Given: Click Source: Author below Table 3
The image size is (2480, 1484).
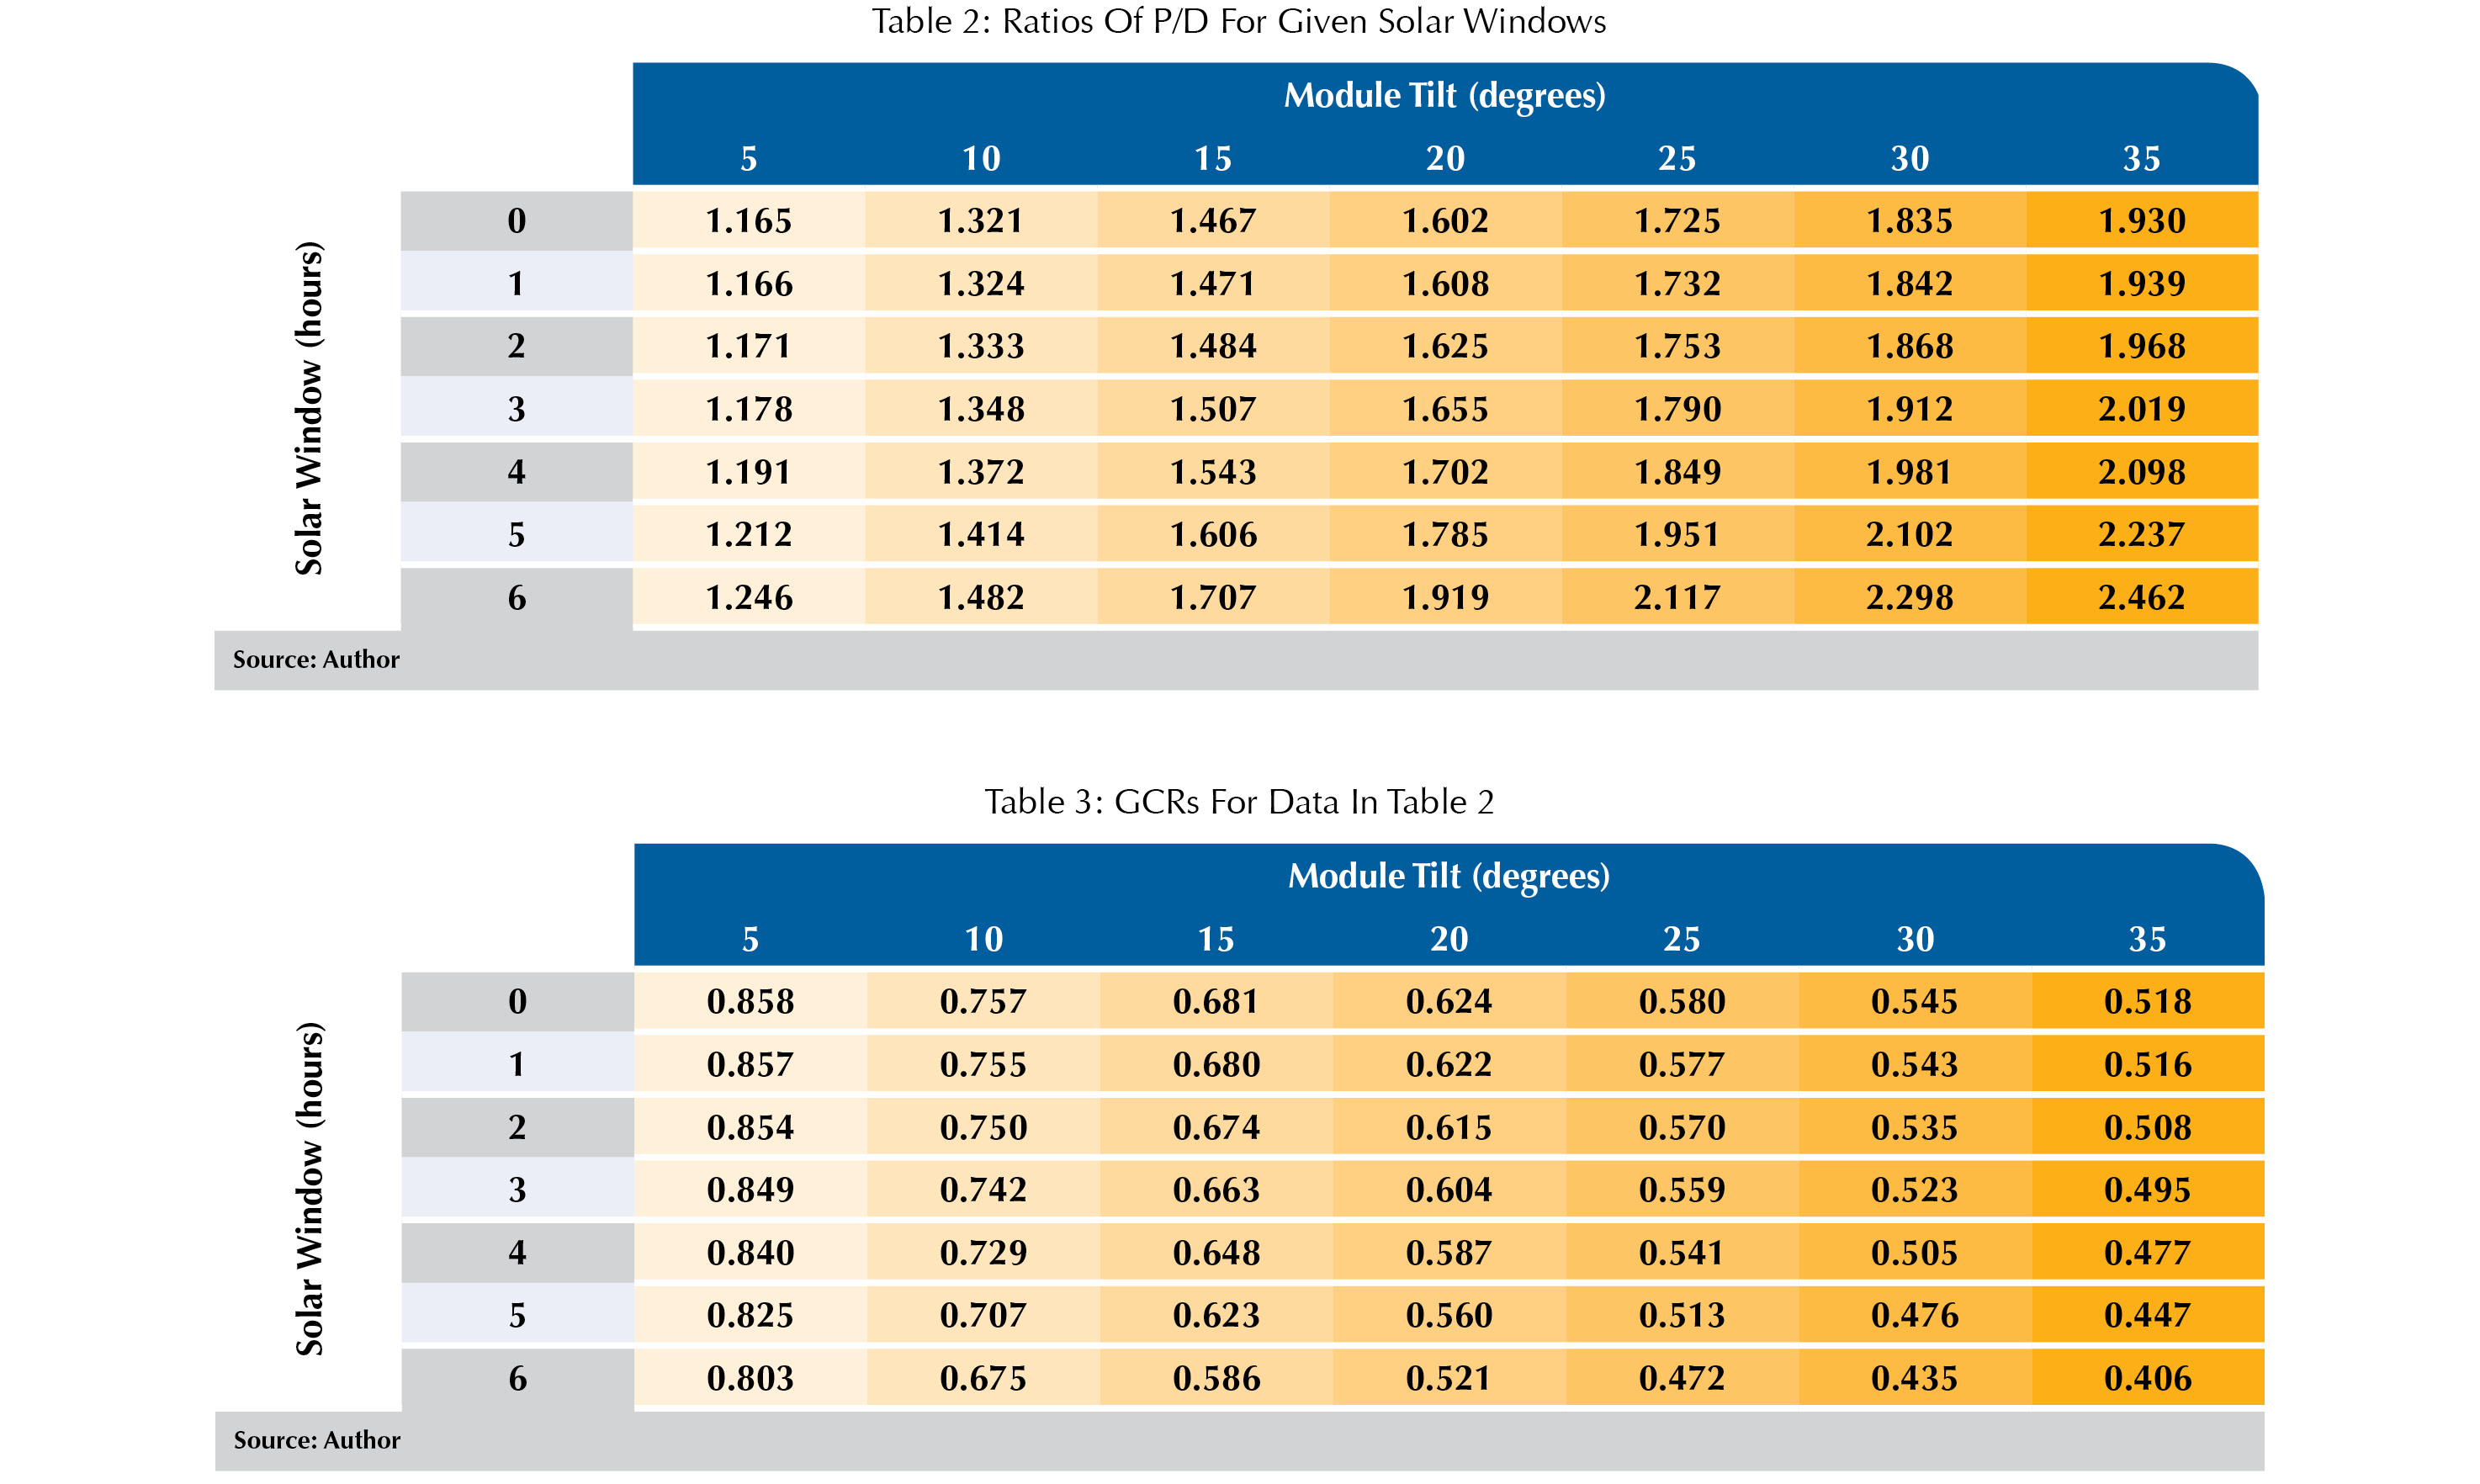Looking at the screenshot, I should coord(316,1441).
